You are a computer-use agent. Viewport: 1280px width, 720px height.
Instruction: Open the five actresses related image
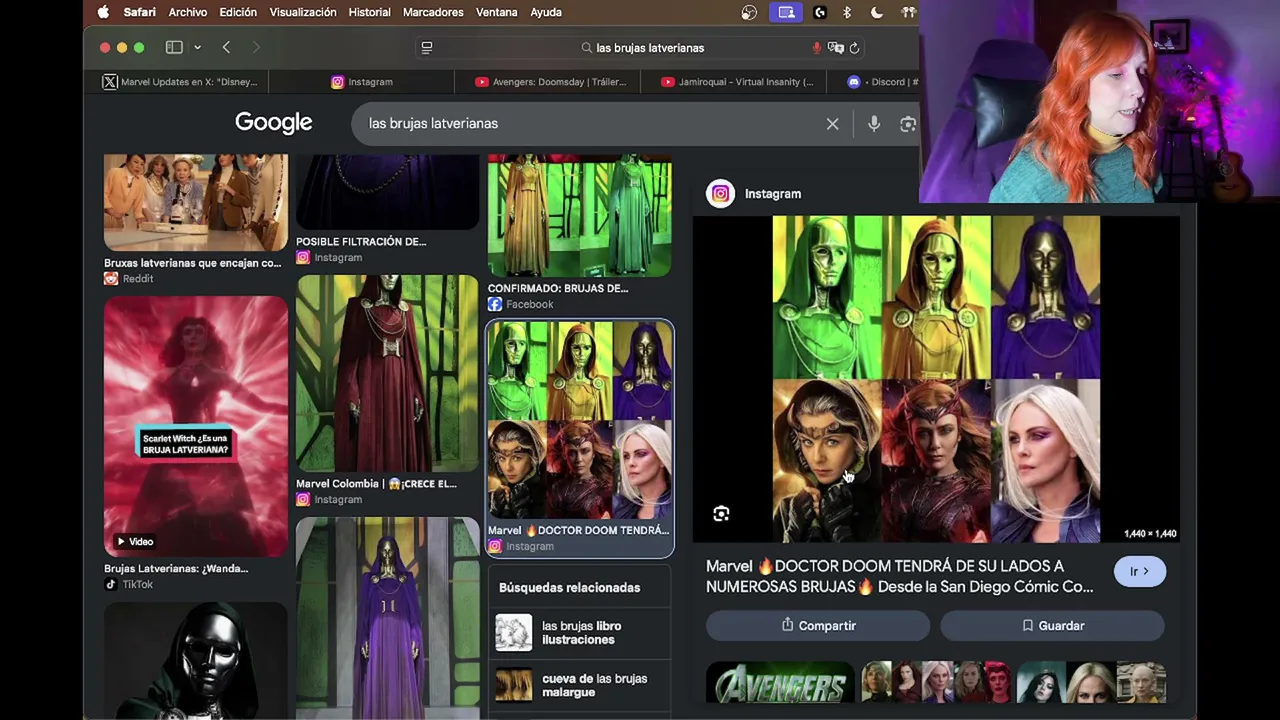click(935, 683)
